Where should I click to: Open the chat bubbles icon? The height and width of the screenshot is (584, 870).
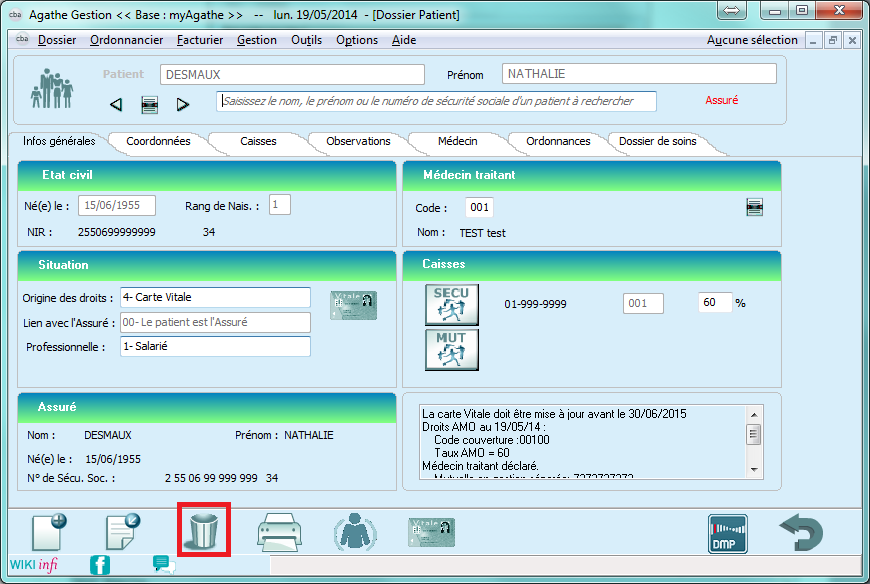tap(164, 565)
